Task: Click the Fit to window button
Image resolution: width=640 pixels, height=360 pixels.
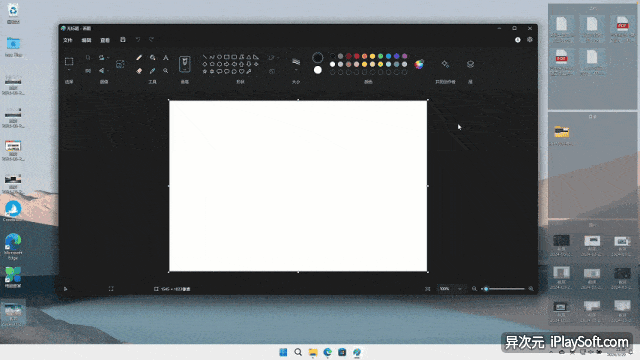Action: coord(427,289)
